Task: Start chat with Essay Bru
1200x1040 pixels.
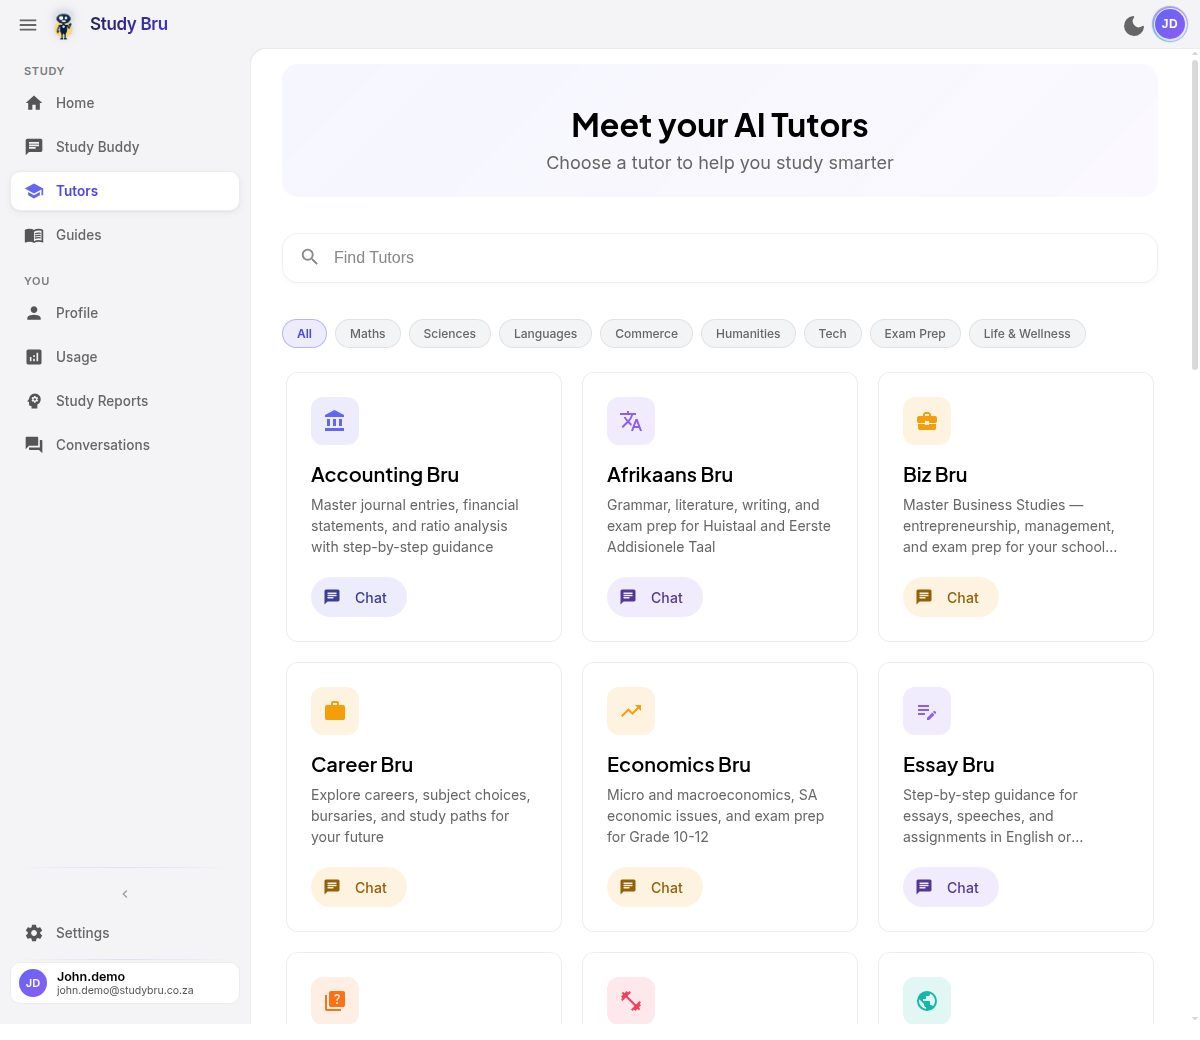Action: coord(951,888)
